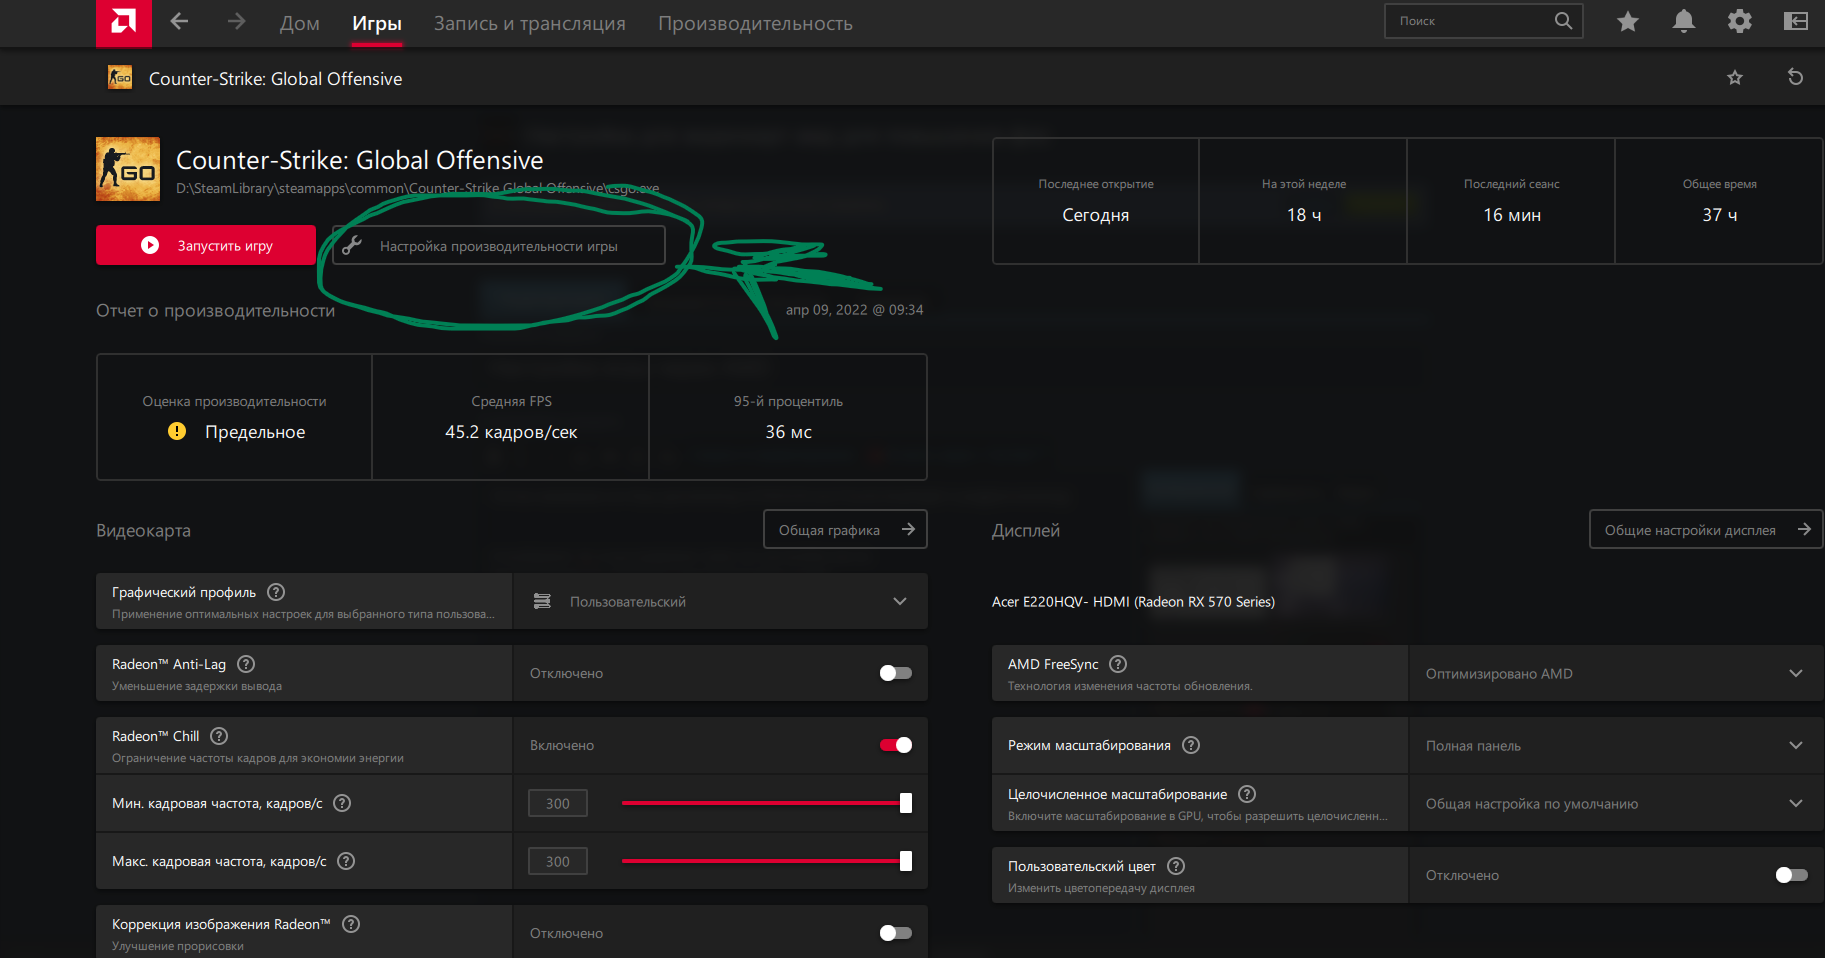Click the sidebar panel toggle icon
The image size is (1825, 958).
1796,21
